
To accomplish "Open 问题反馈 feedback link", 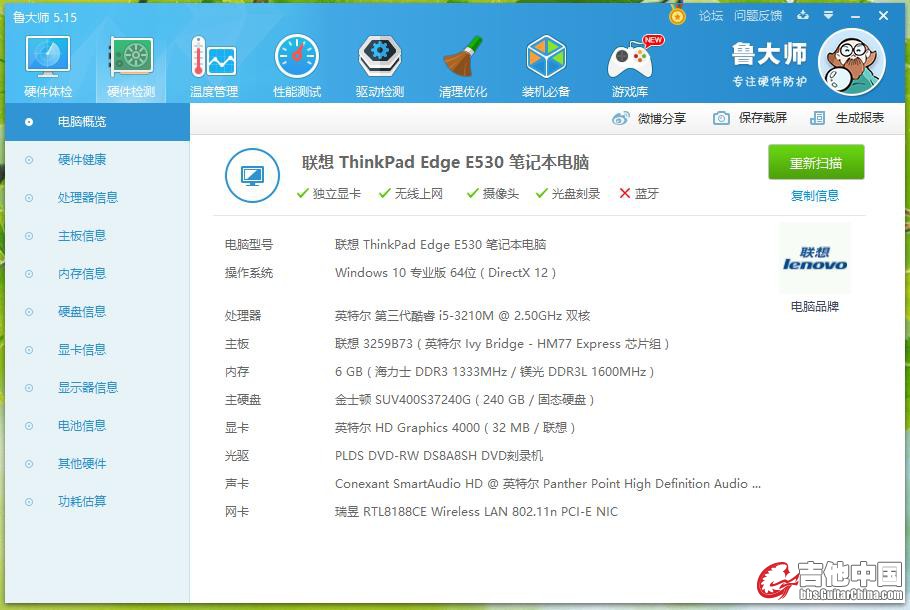I will pos(758,16).
